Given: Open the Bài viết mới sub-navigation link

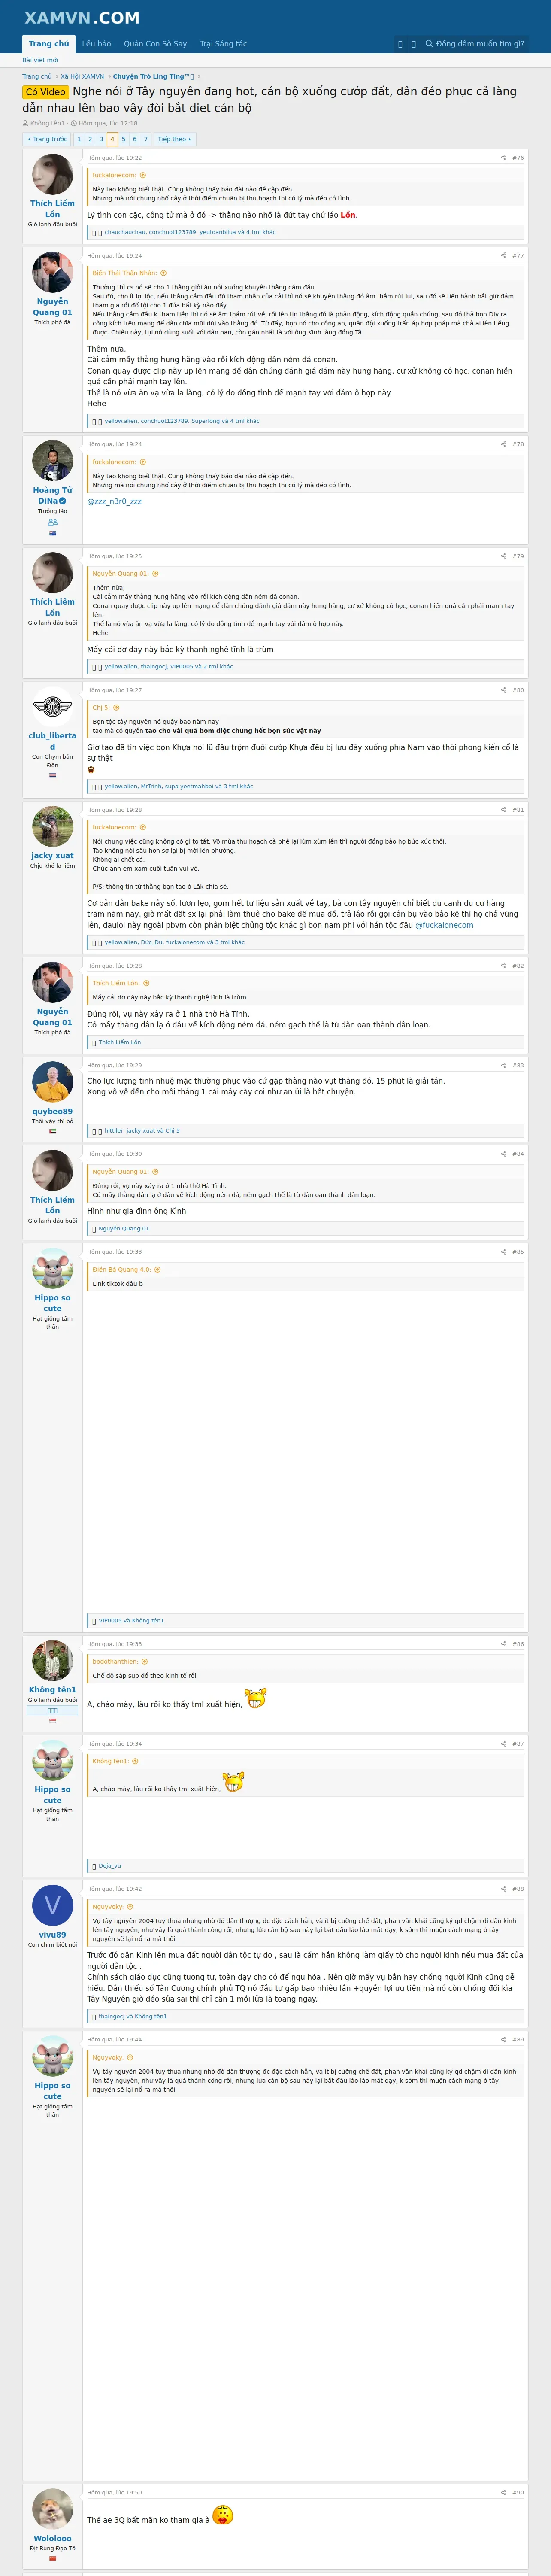Looking at the screenshot, I should (40, 60).
